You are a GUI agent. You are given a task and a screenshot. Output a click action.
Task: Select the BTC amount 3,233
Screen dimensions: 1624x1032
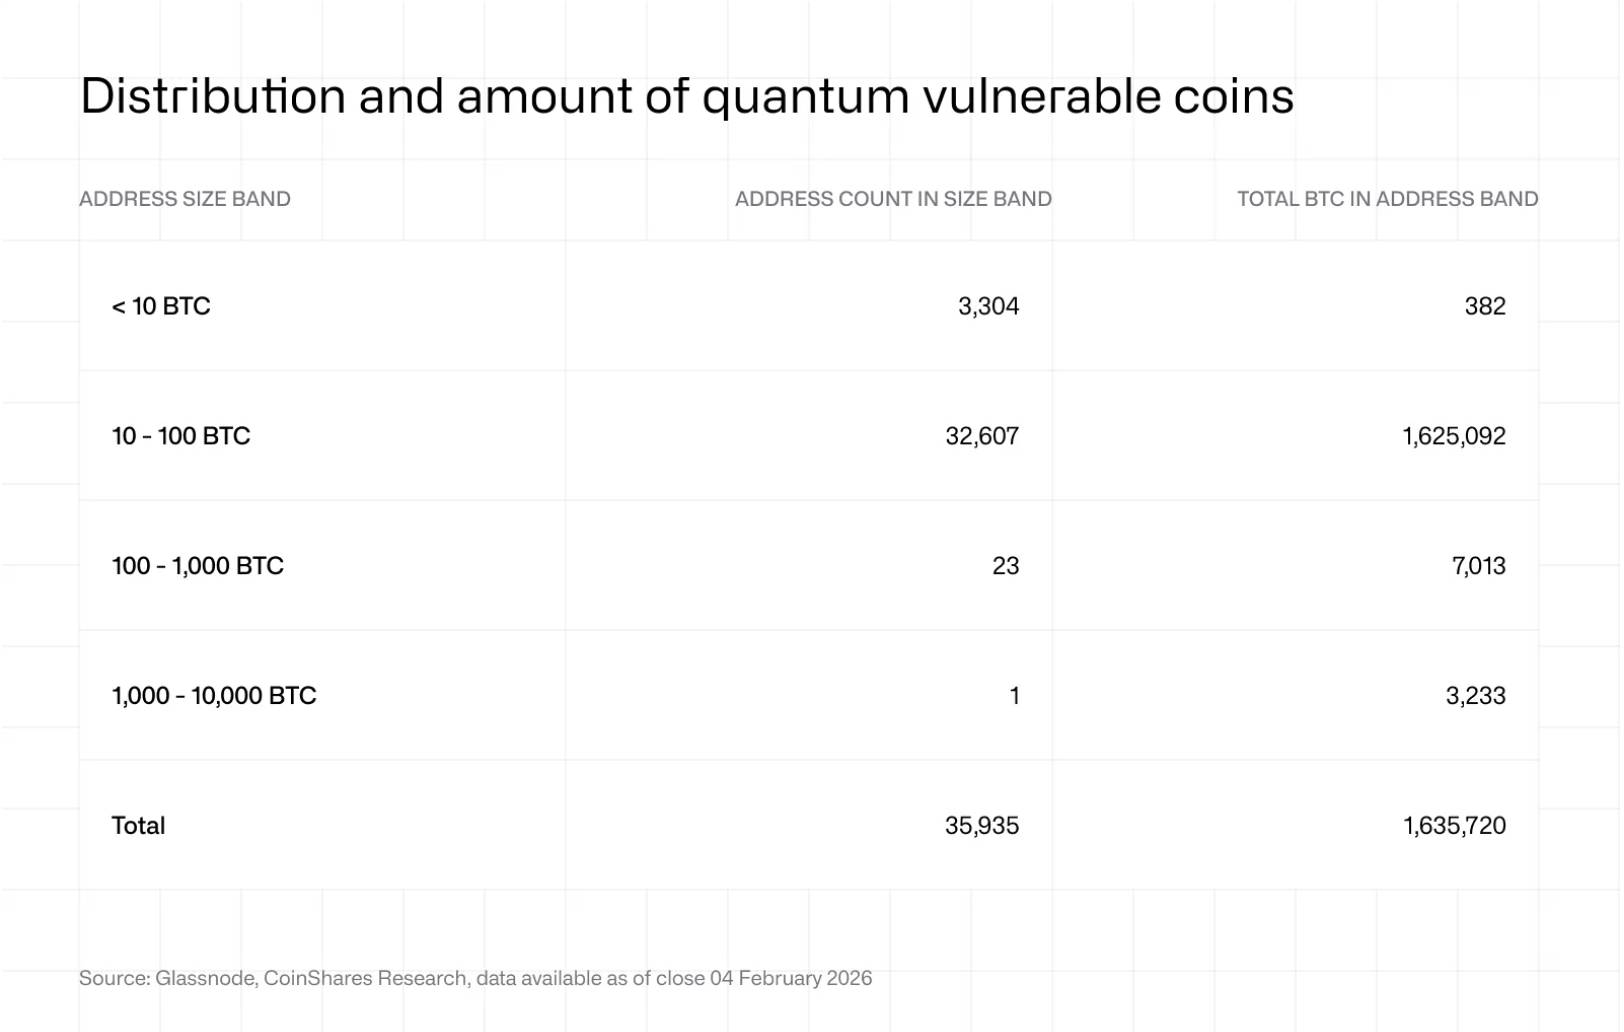[1475, 696]
